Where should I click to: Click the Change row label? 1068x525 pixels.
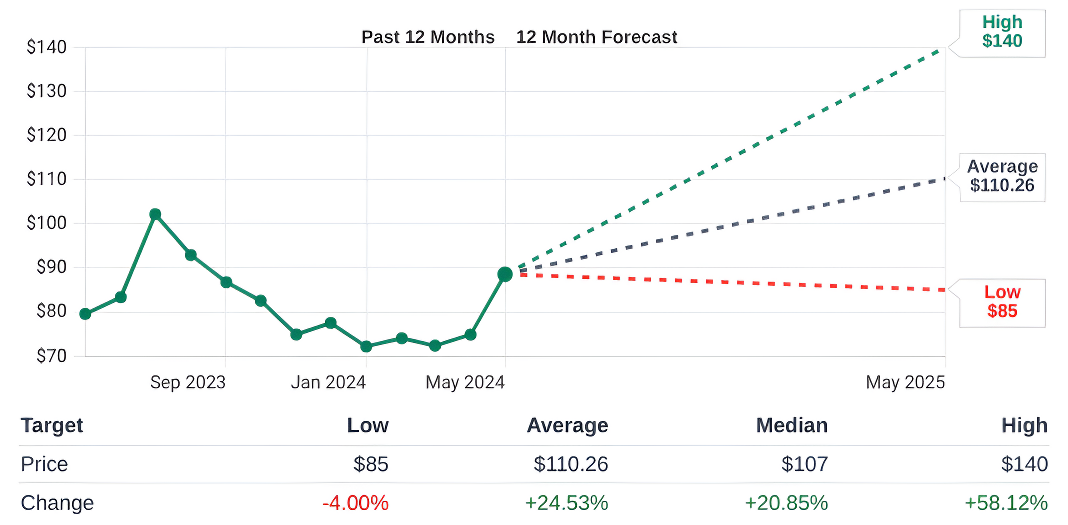click(x=57, y=503)
